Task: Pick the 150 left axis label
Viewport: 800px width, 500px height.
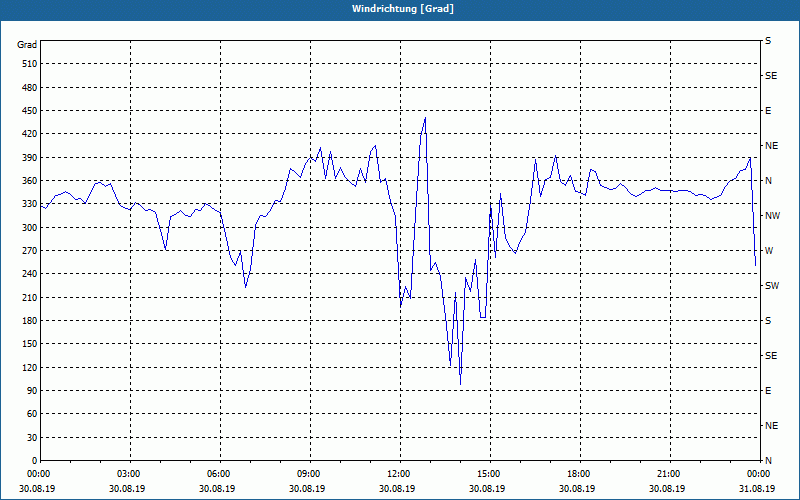Action: [x=29, y=344]
